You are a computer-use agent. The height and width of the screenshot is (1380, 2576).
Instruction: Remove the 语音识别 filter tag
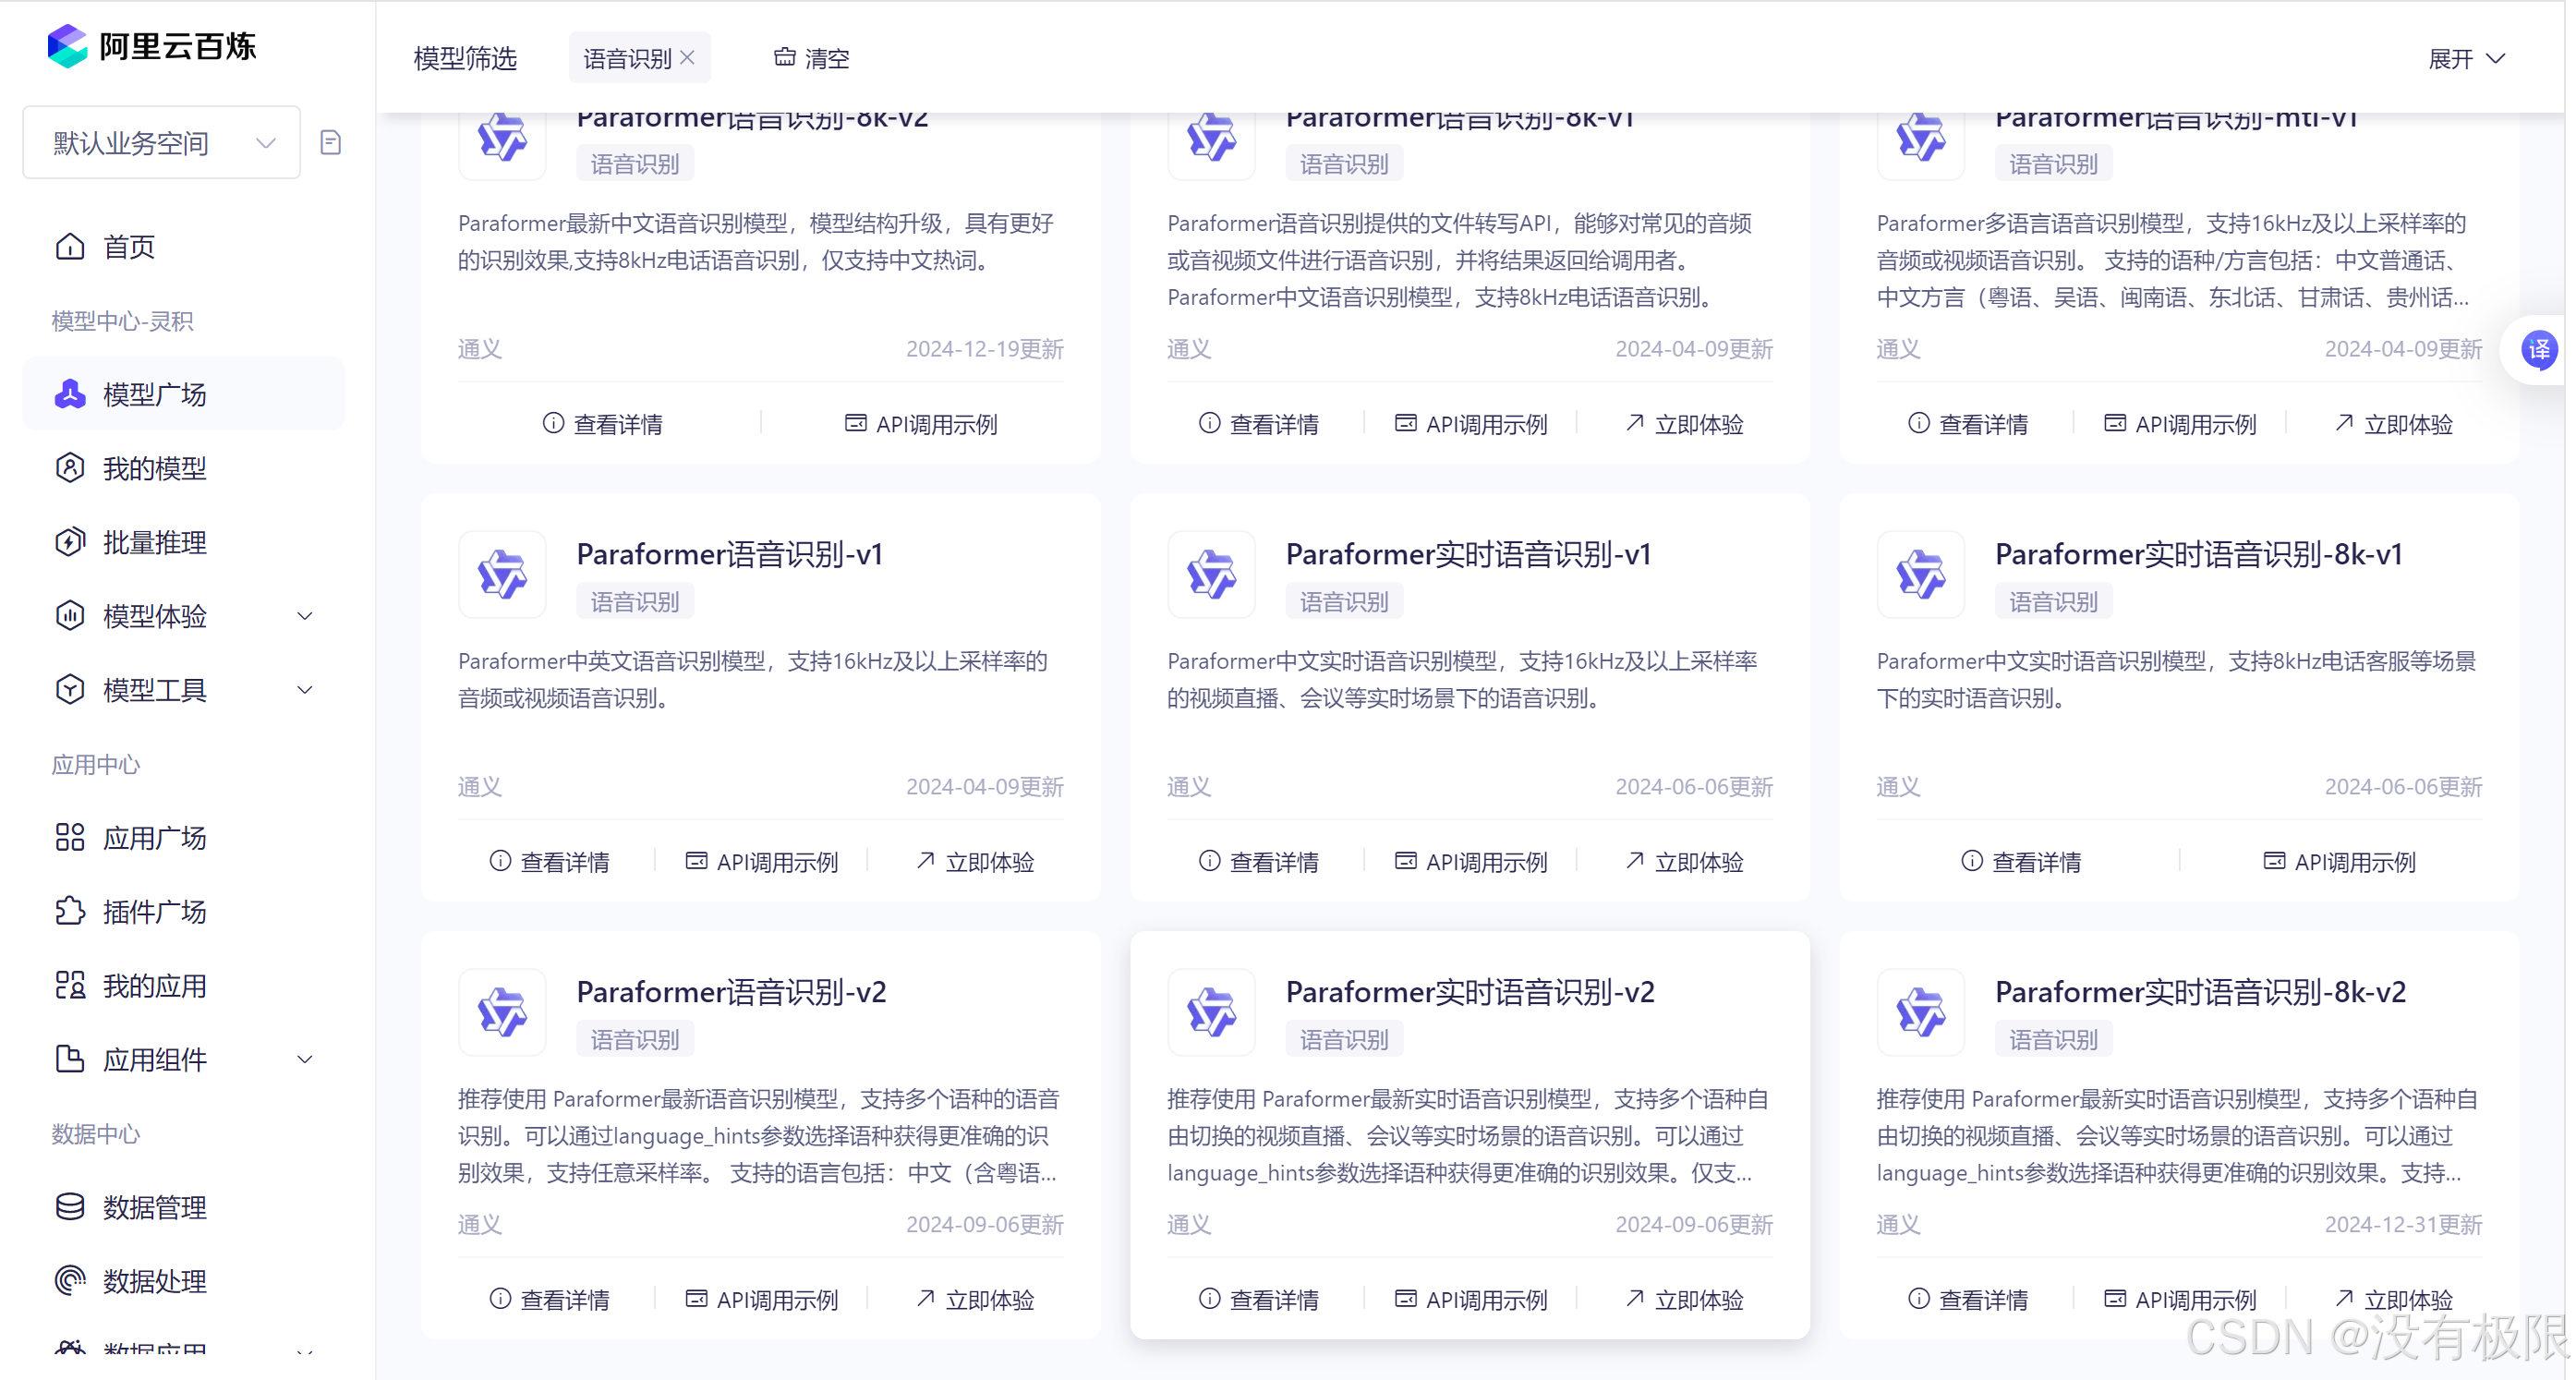click(x=688, y=58)
